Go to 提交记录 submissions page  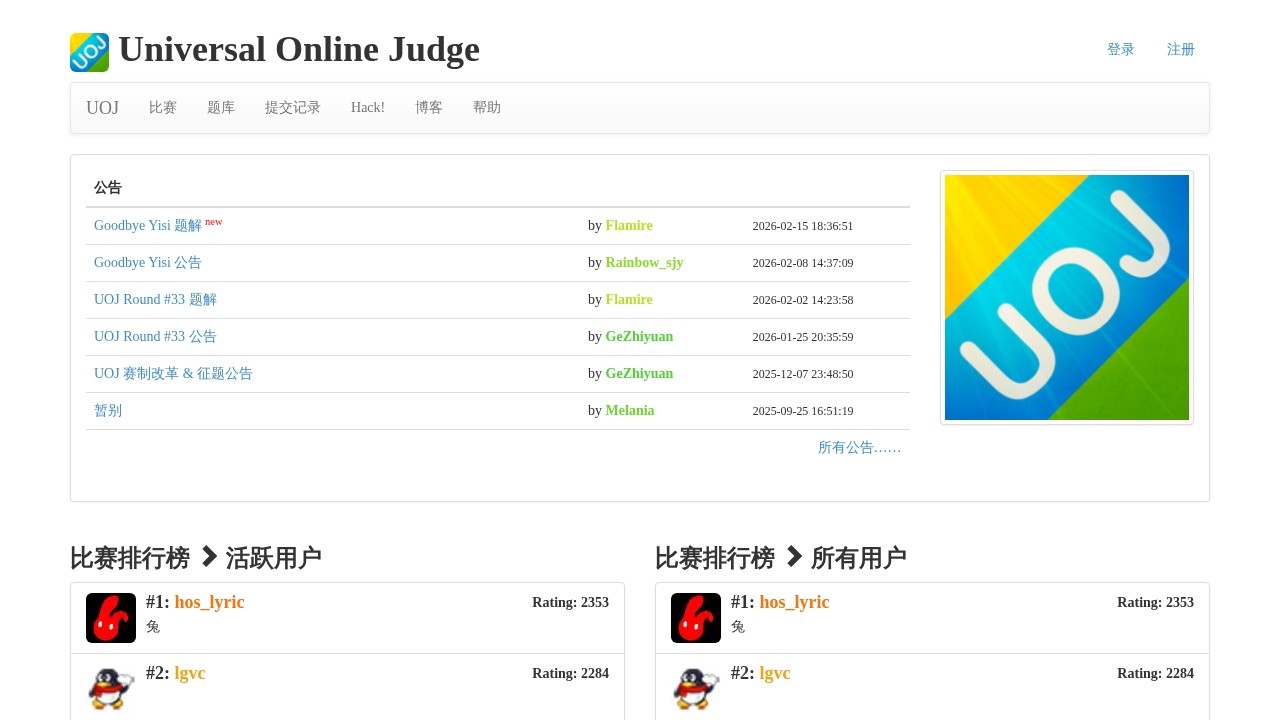[293, 108]
